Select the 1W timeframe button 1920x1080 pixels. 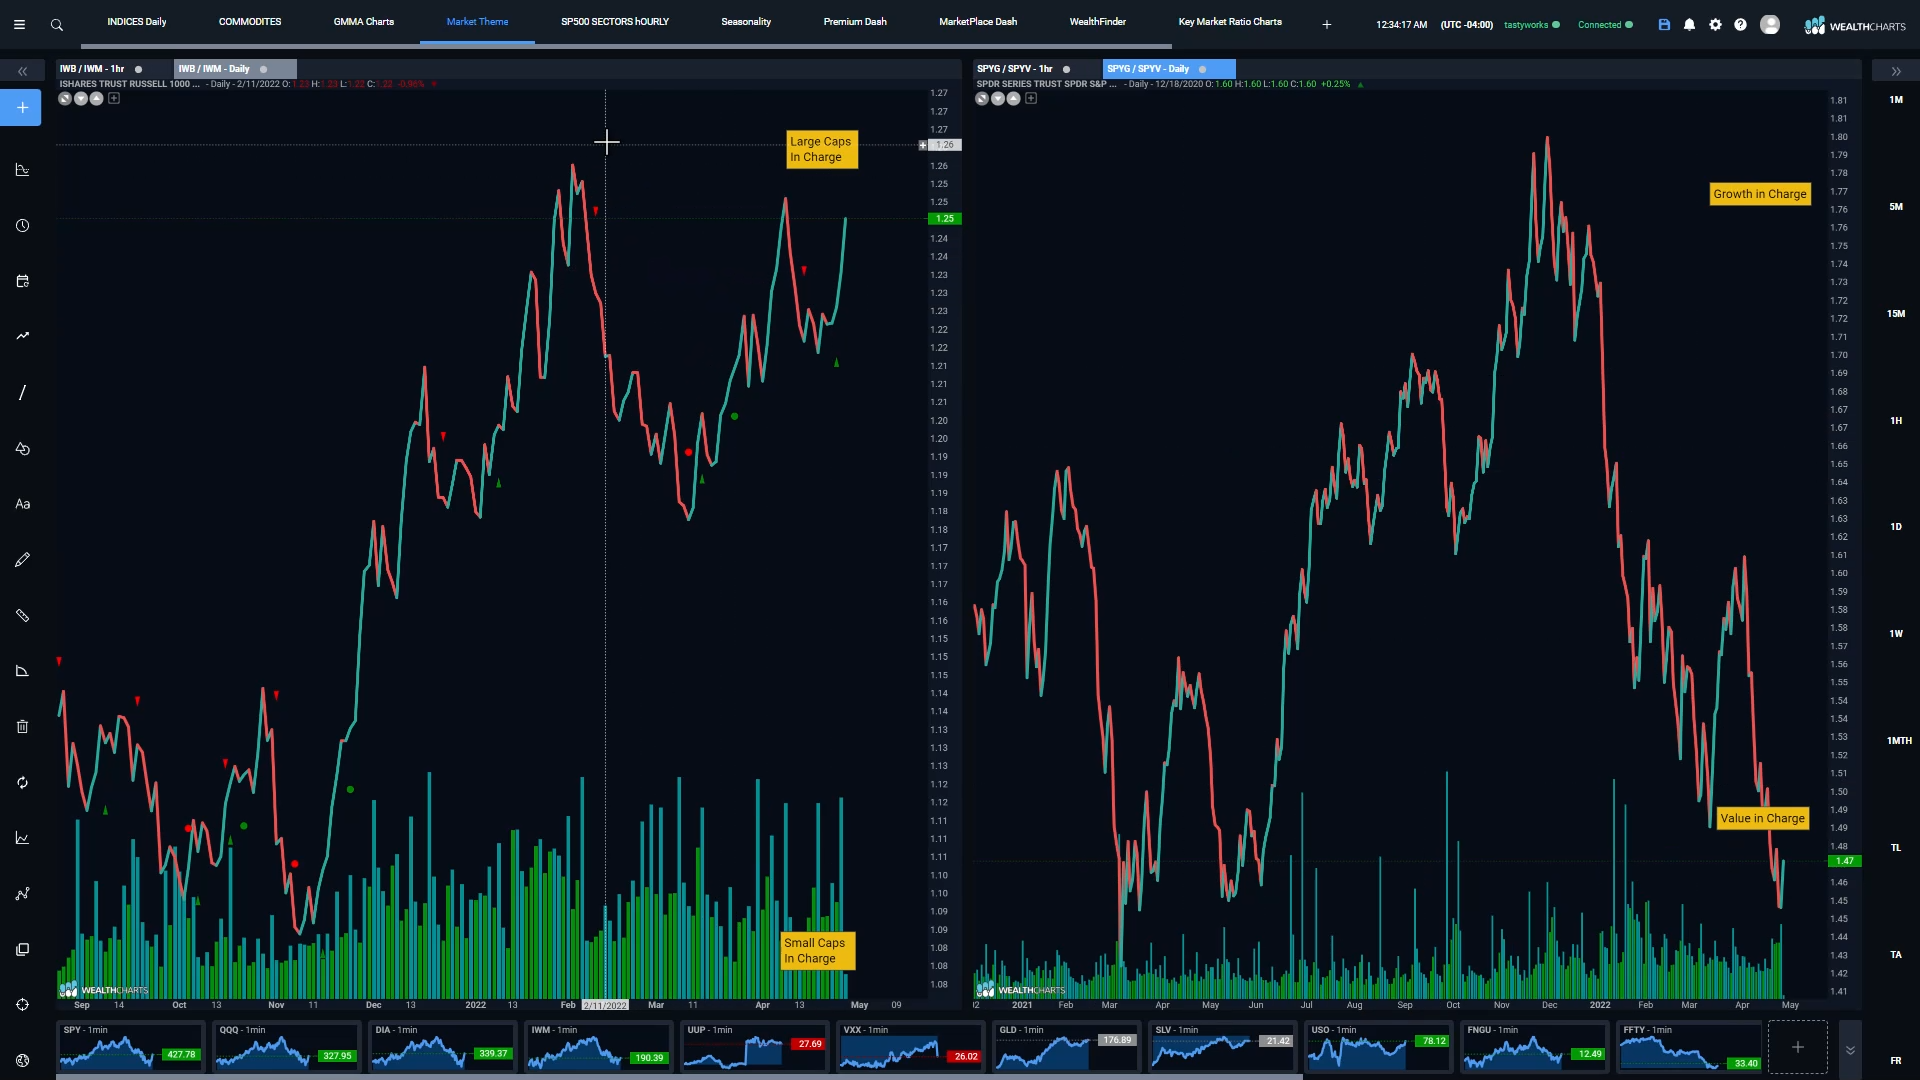click(1896, 634)
